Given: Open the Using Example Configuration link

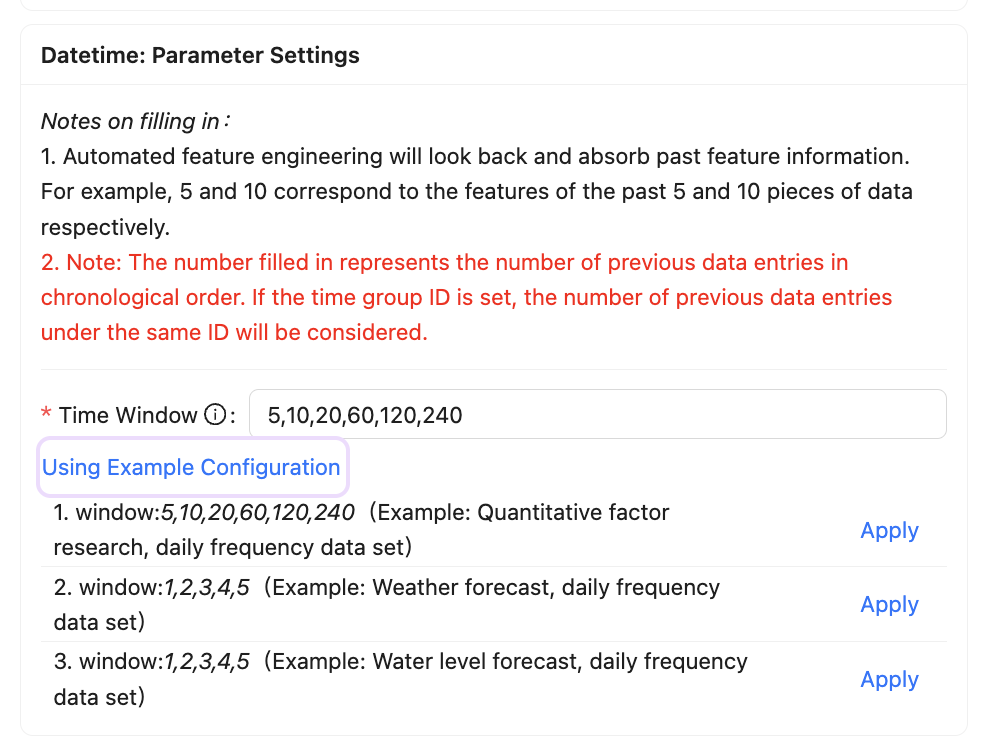Looking at the screenshot, I should (x=191, y=467).
